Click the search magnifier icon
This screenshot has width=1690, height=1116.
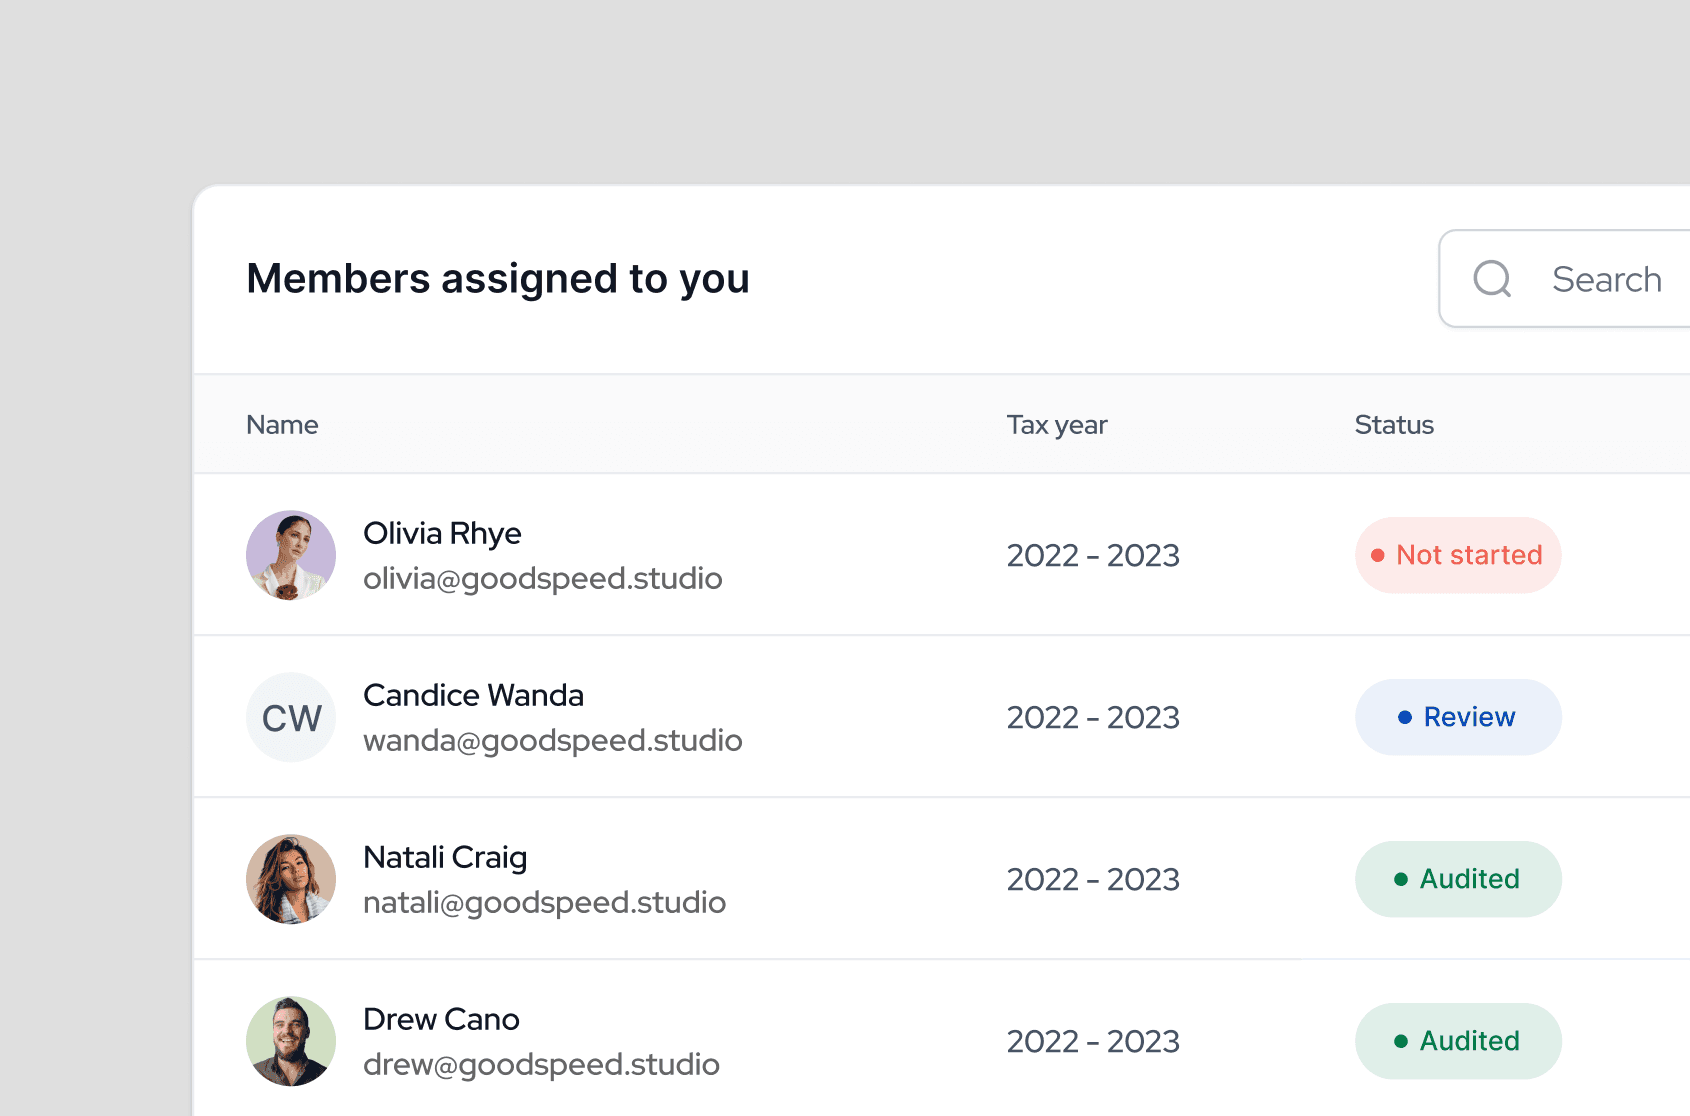click(1492, 279)
